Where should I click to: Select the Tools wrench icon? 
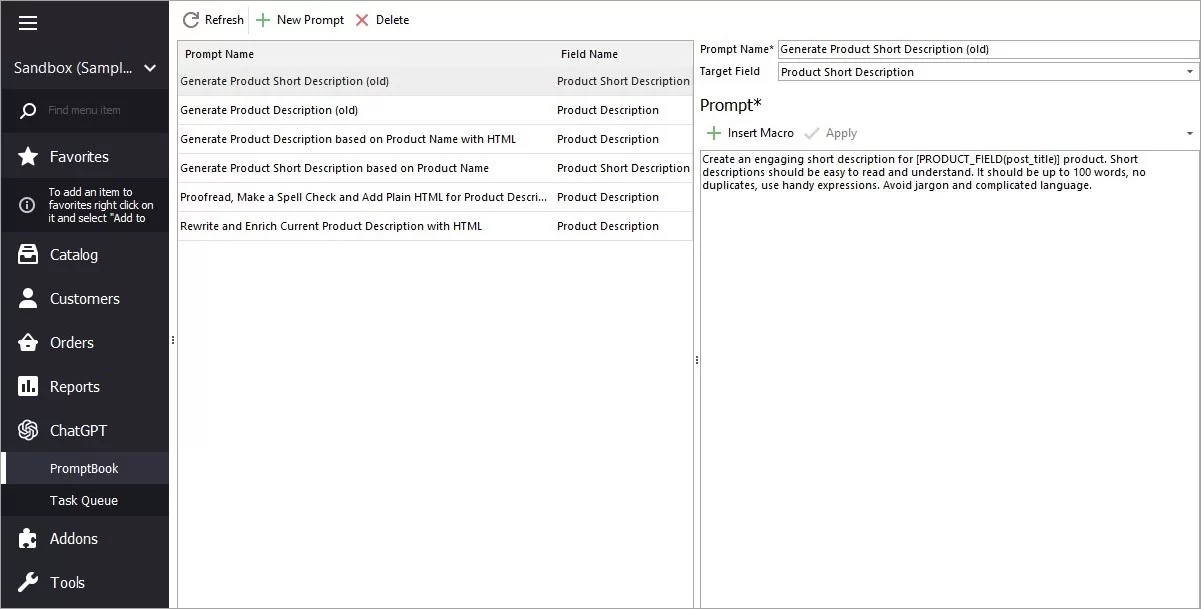(x=27, y=582)
